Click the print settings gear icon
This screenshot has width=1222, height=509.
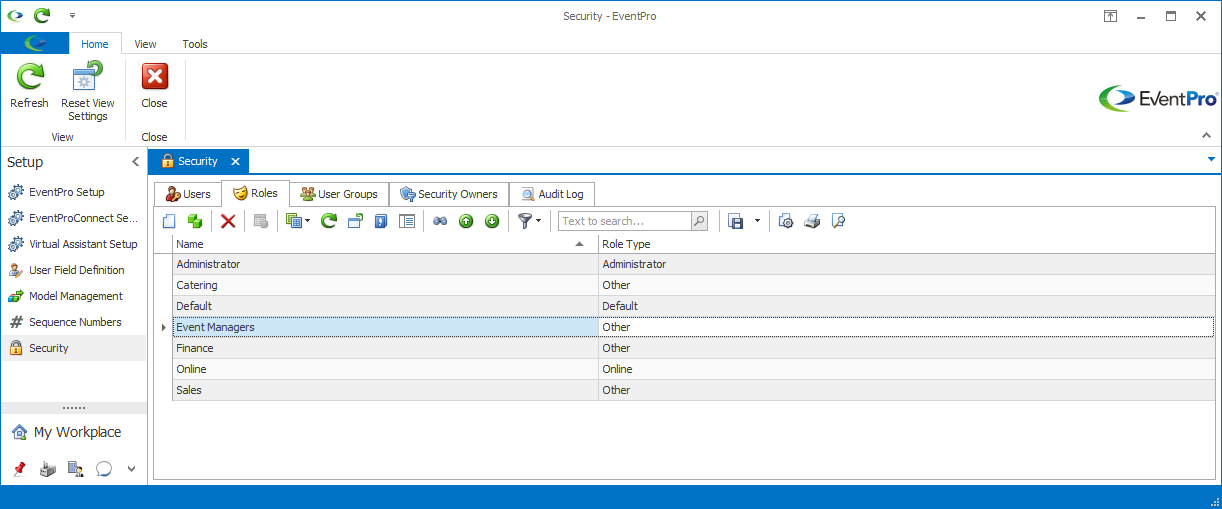point(786,221)
